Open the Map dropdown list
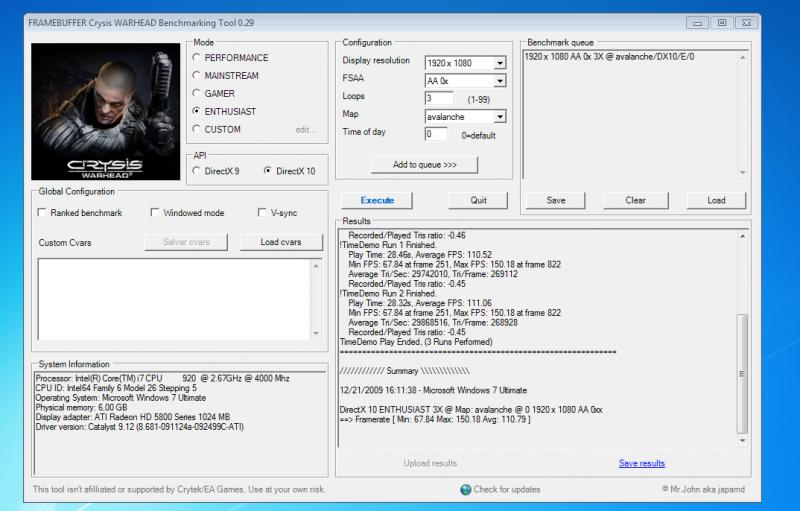This screenshot has width=800, height=511. tap(500, 117)
